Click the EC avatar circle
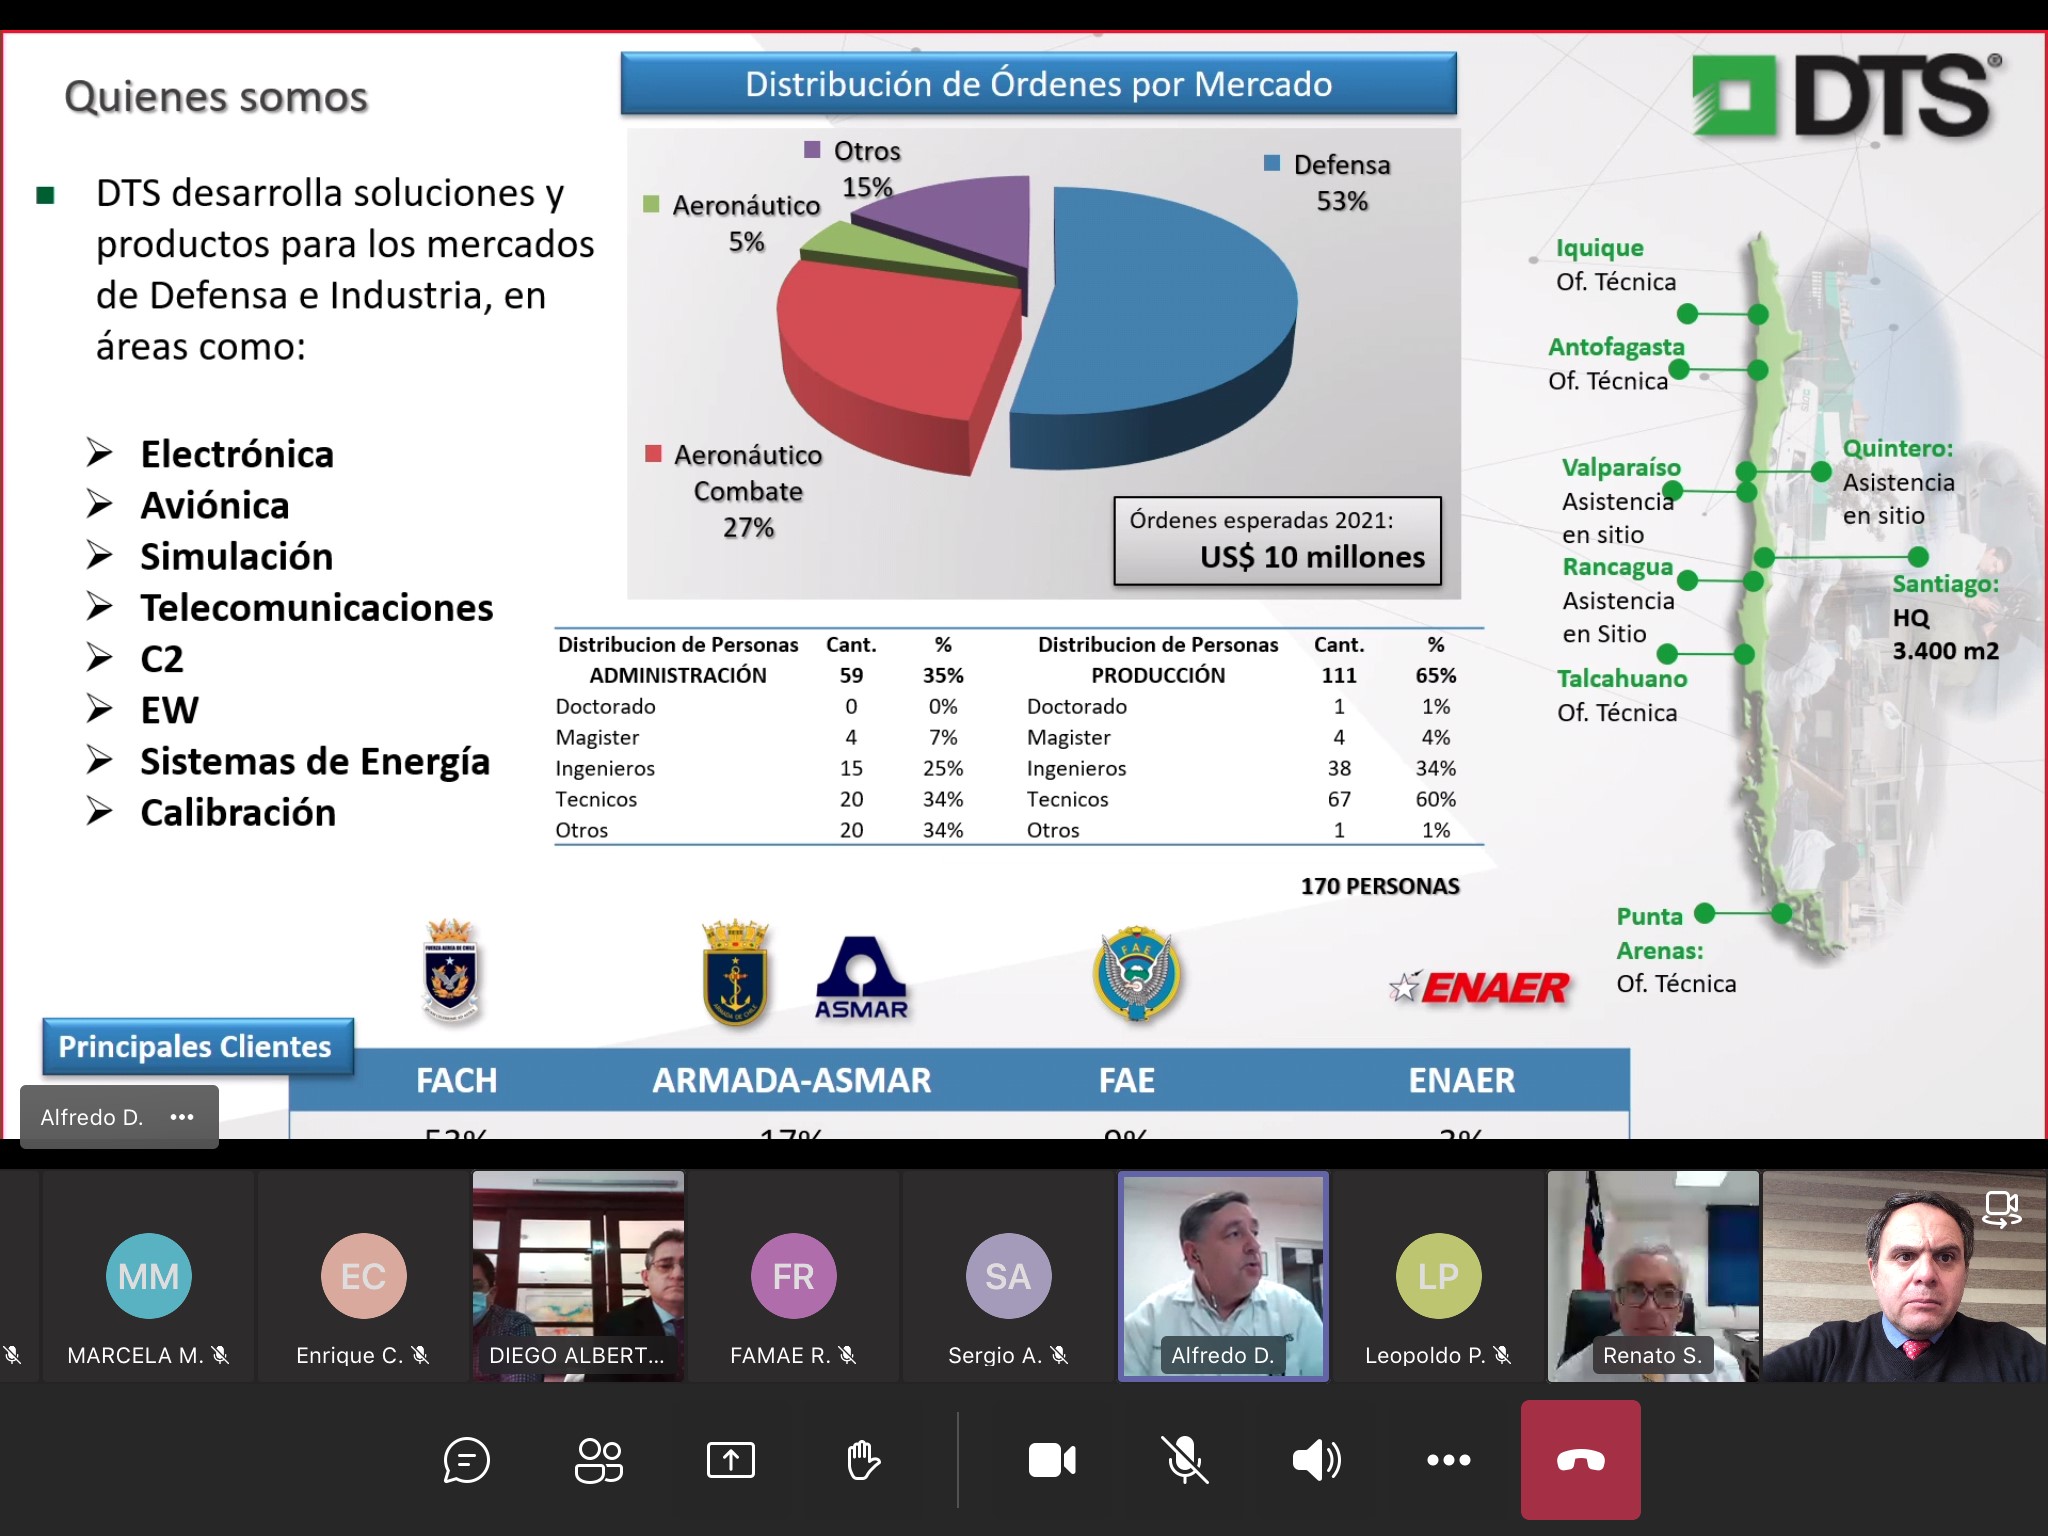This screenshot has height=1536, width=2048. [364, 1276]
